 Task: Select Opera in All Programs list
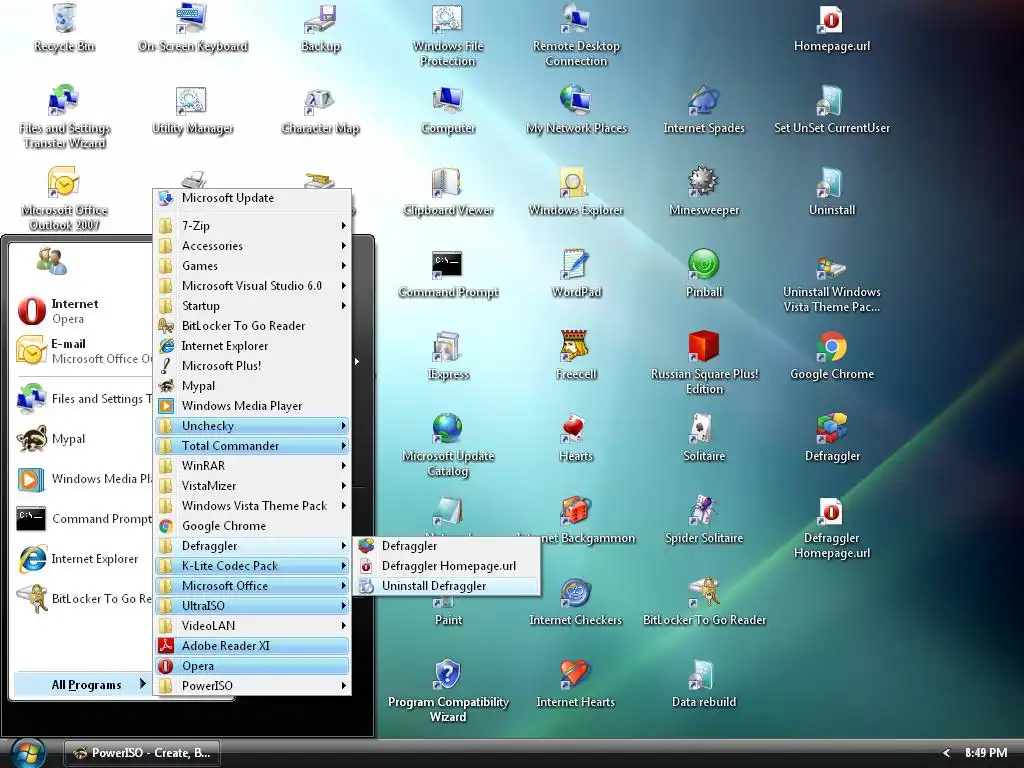(253, 666)
